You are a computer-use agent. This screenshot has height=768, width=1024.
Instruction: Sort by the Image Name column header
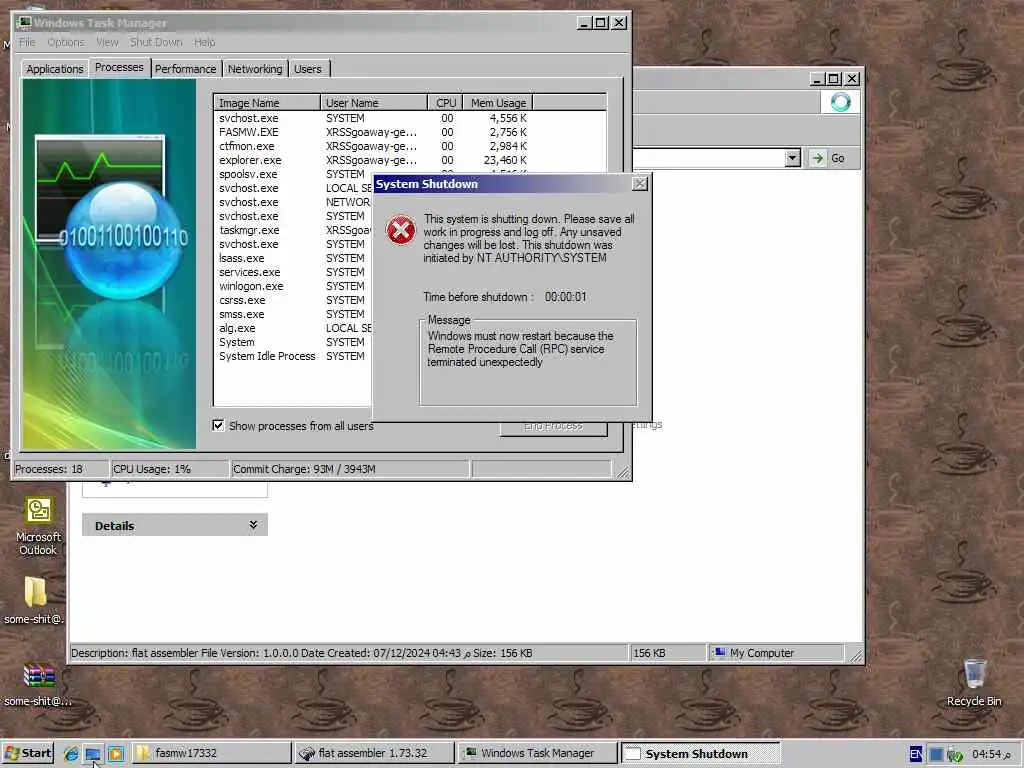[267, 103]
